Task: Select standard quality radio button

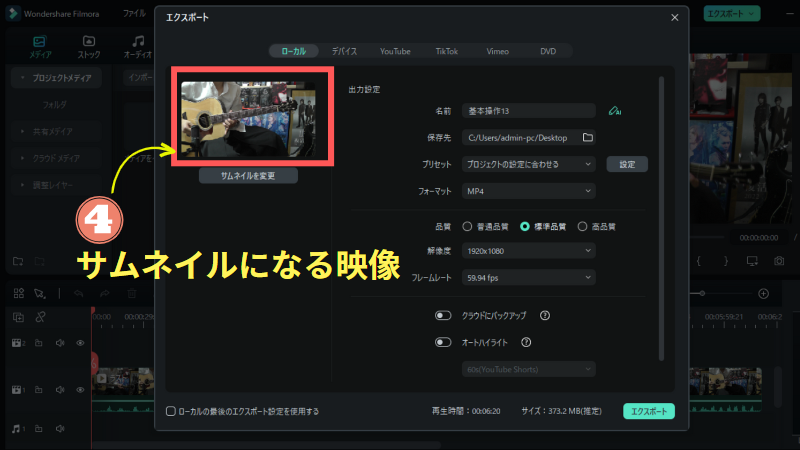Action: coord(524,227)
